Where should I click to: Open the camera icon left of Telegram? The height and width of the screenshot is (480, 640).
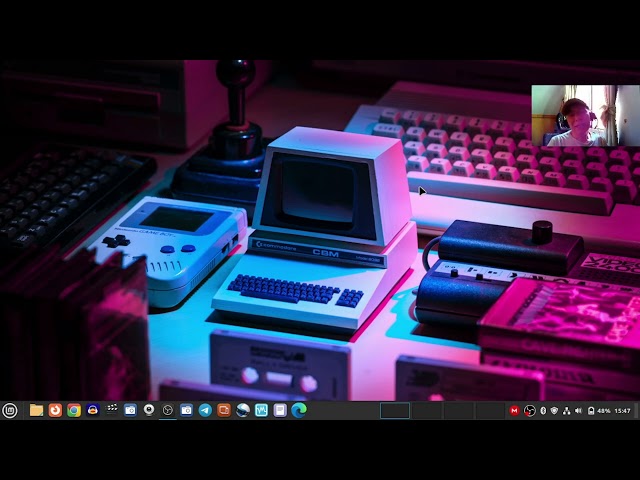click(187, 410)
